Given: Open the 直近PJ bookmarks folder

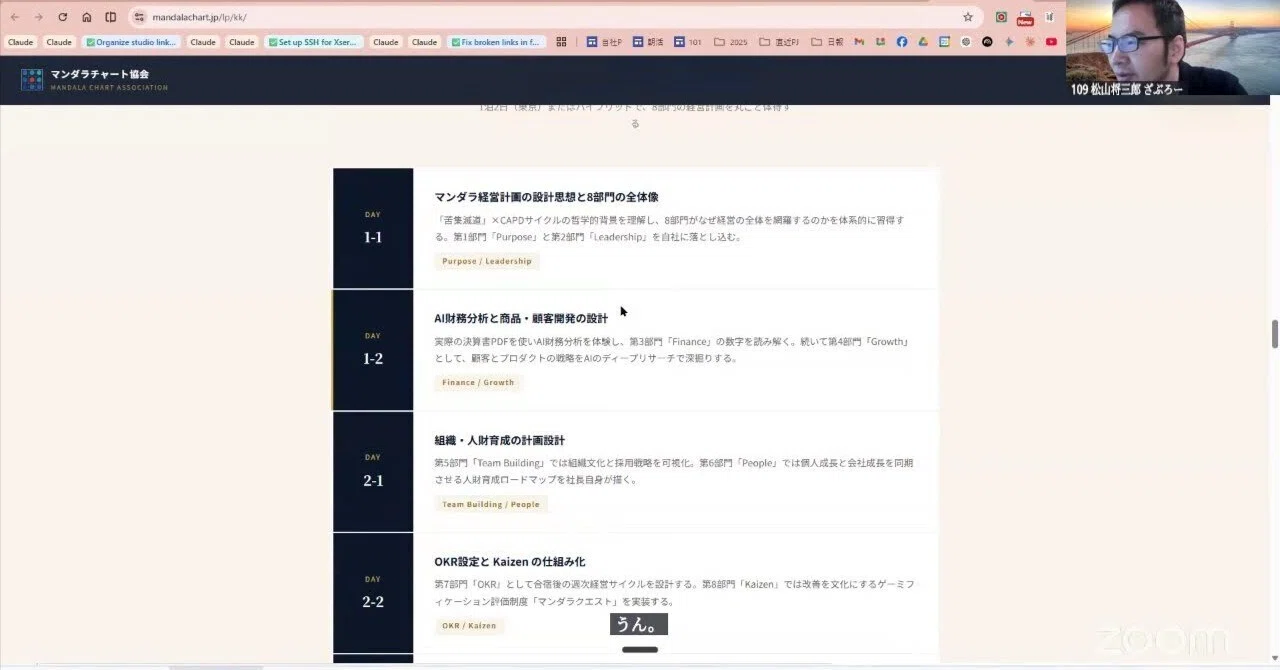Looking at the screenshot, I should pos(780,42).
